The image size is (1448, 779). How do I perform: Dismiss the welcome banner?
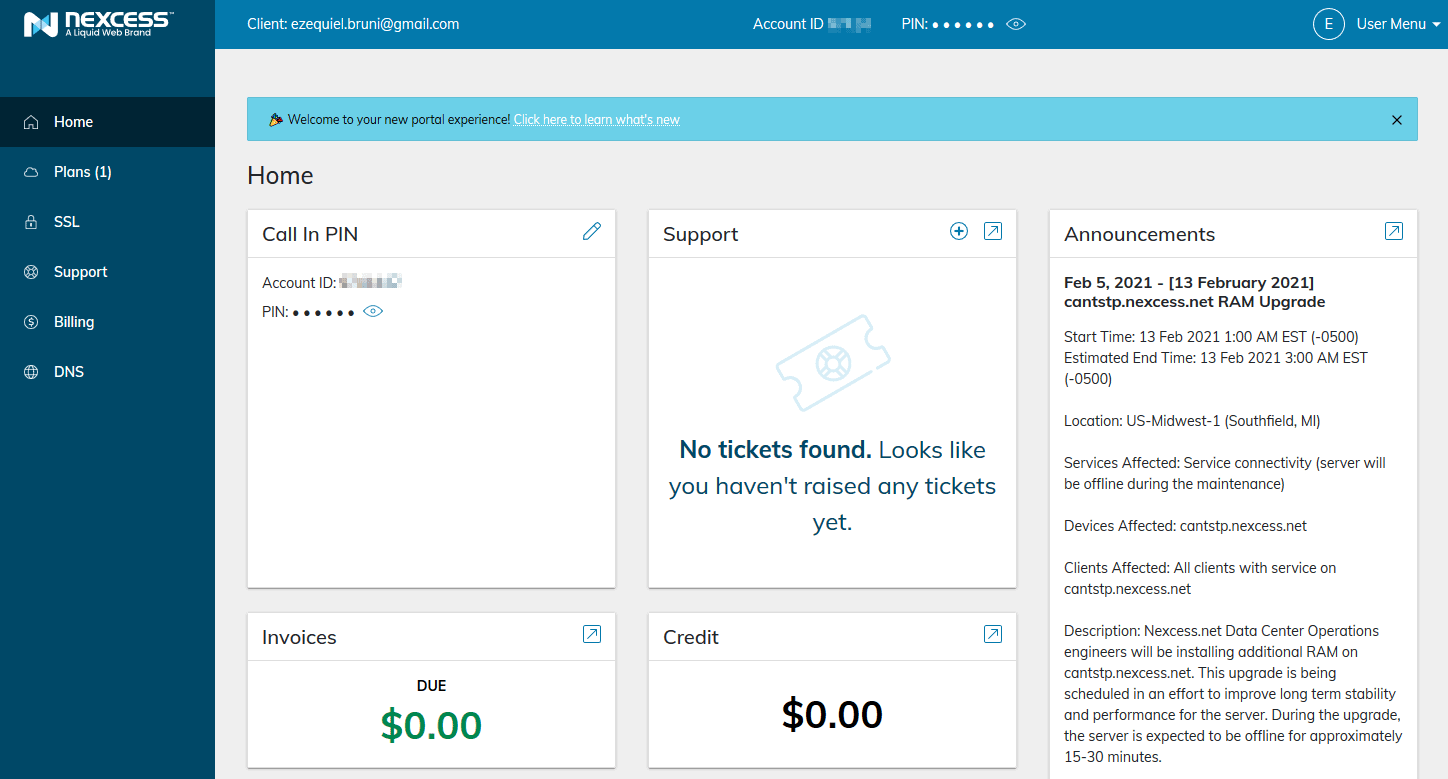pos(1397,120)
